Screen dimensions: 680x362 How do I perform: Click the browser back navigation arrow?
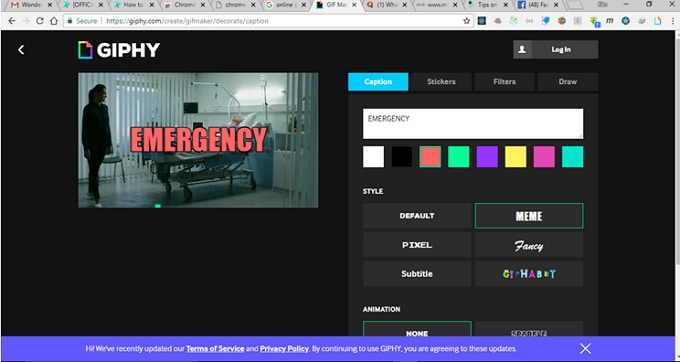tap(12, 21)
